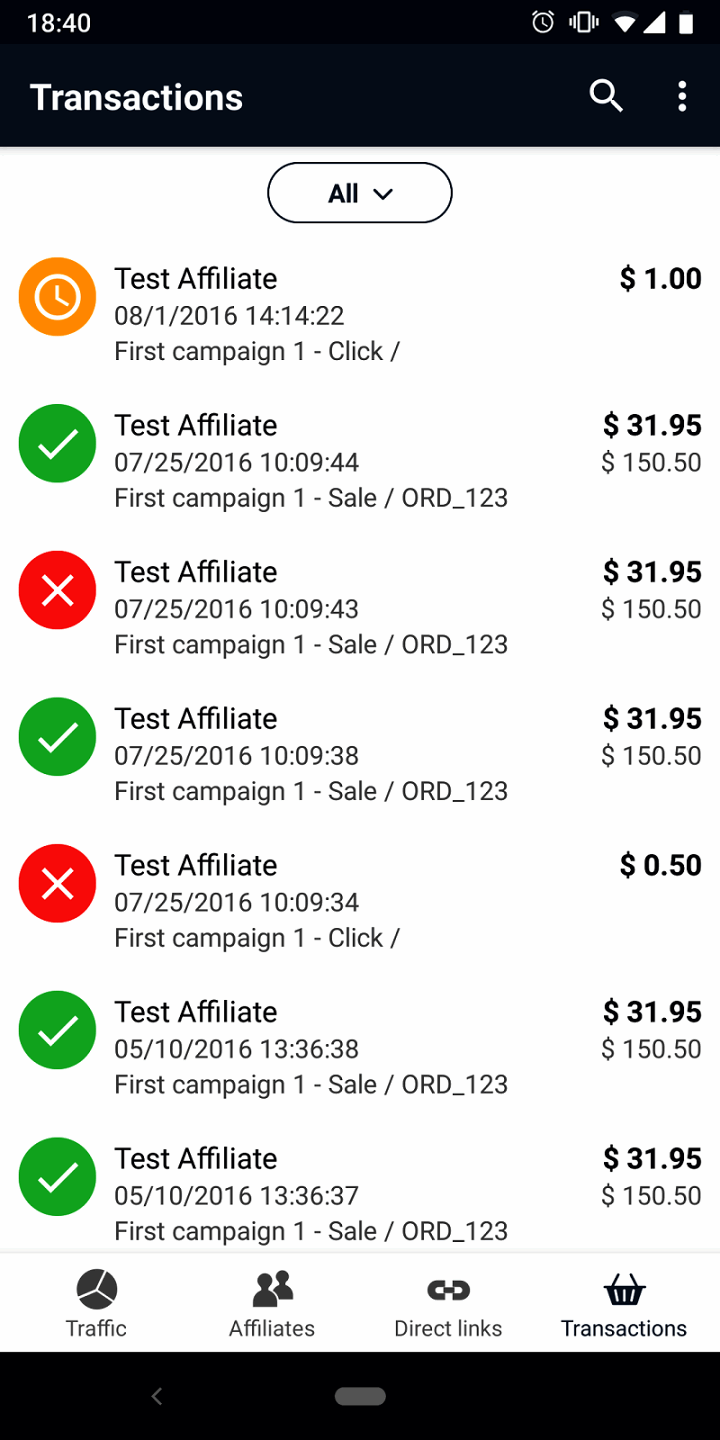Tap the search magnifier icon
The image size is (720, 1440).
tap(606, 97)
